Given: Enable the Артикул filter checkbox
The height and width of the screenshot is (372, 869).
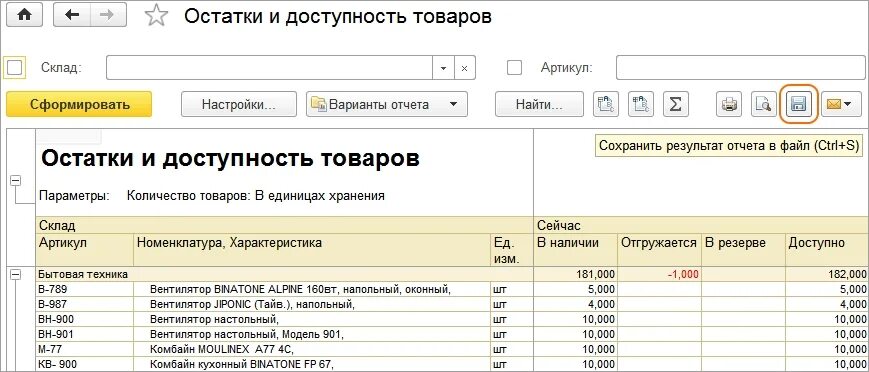Looking at the screenshot, I should [515, 68].
